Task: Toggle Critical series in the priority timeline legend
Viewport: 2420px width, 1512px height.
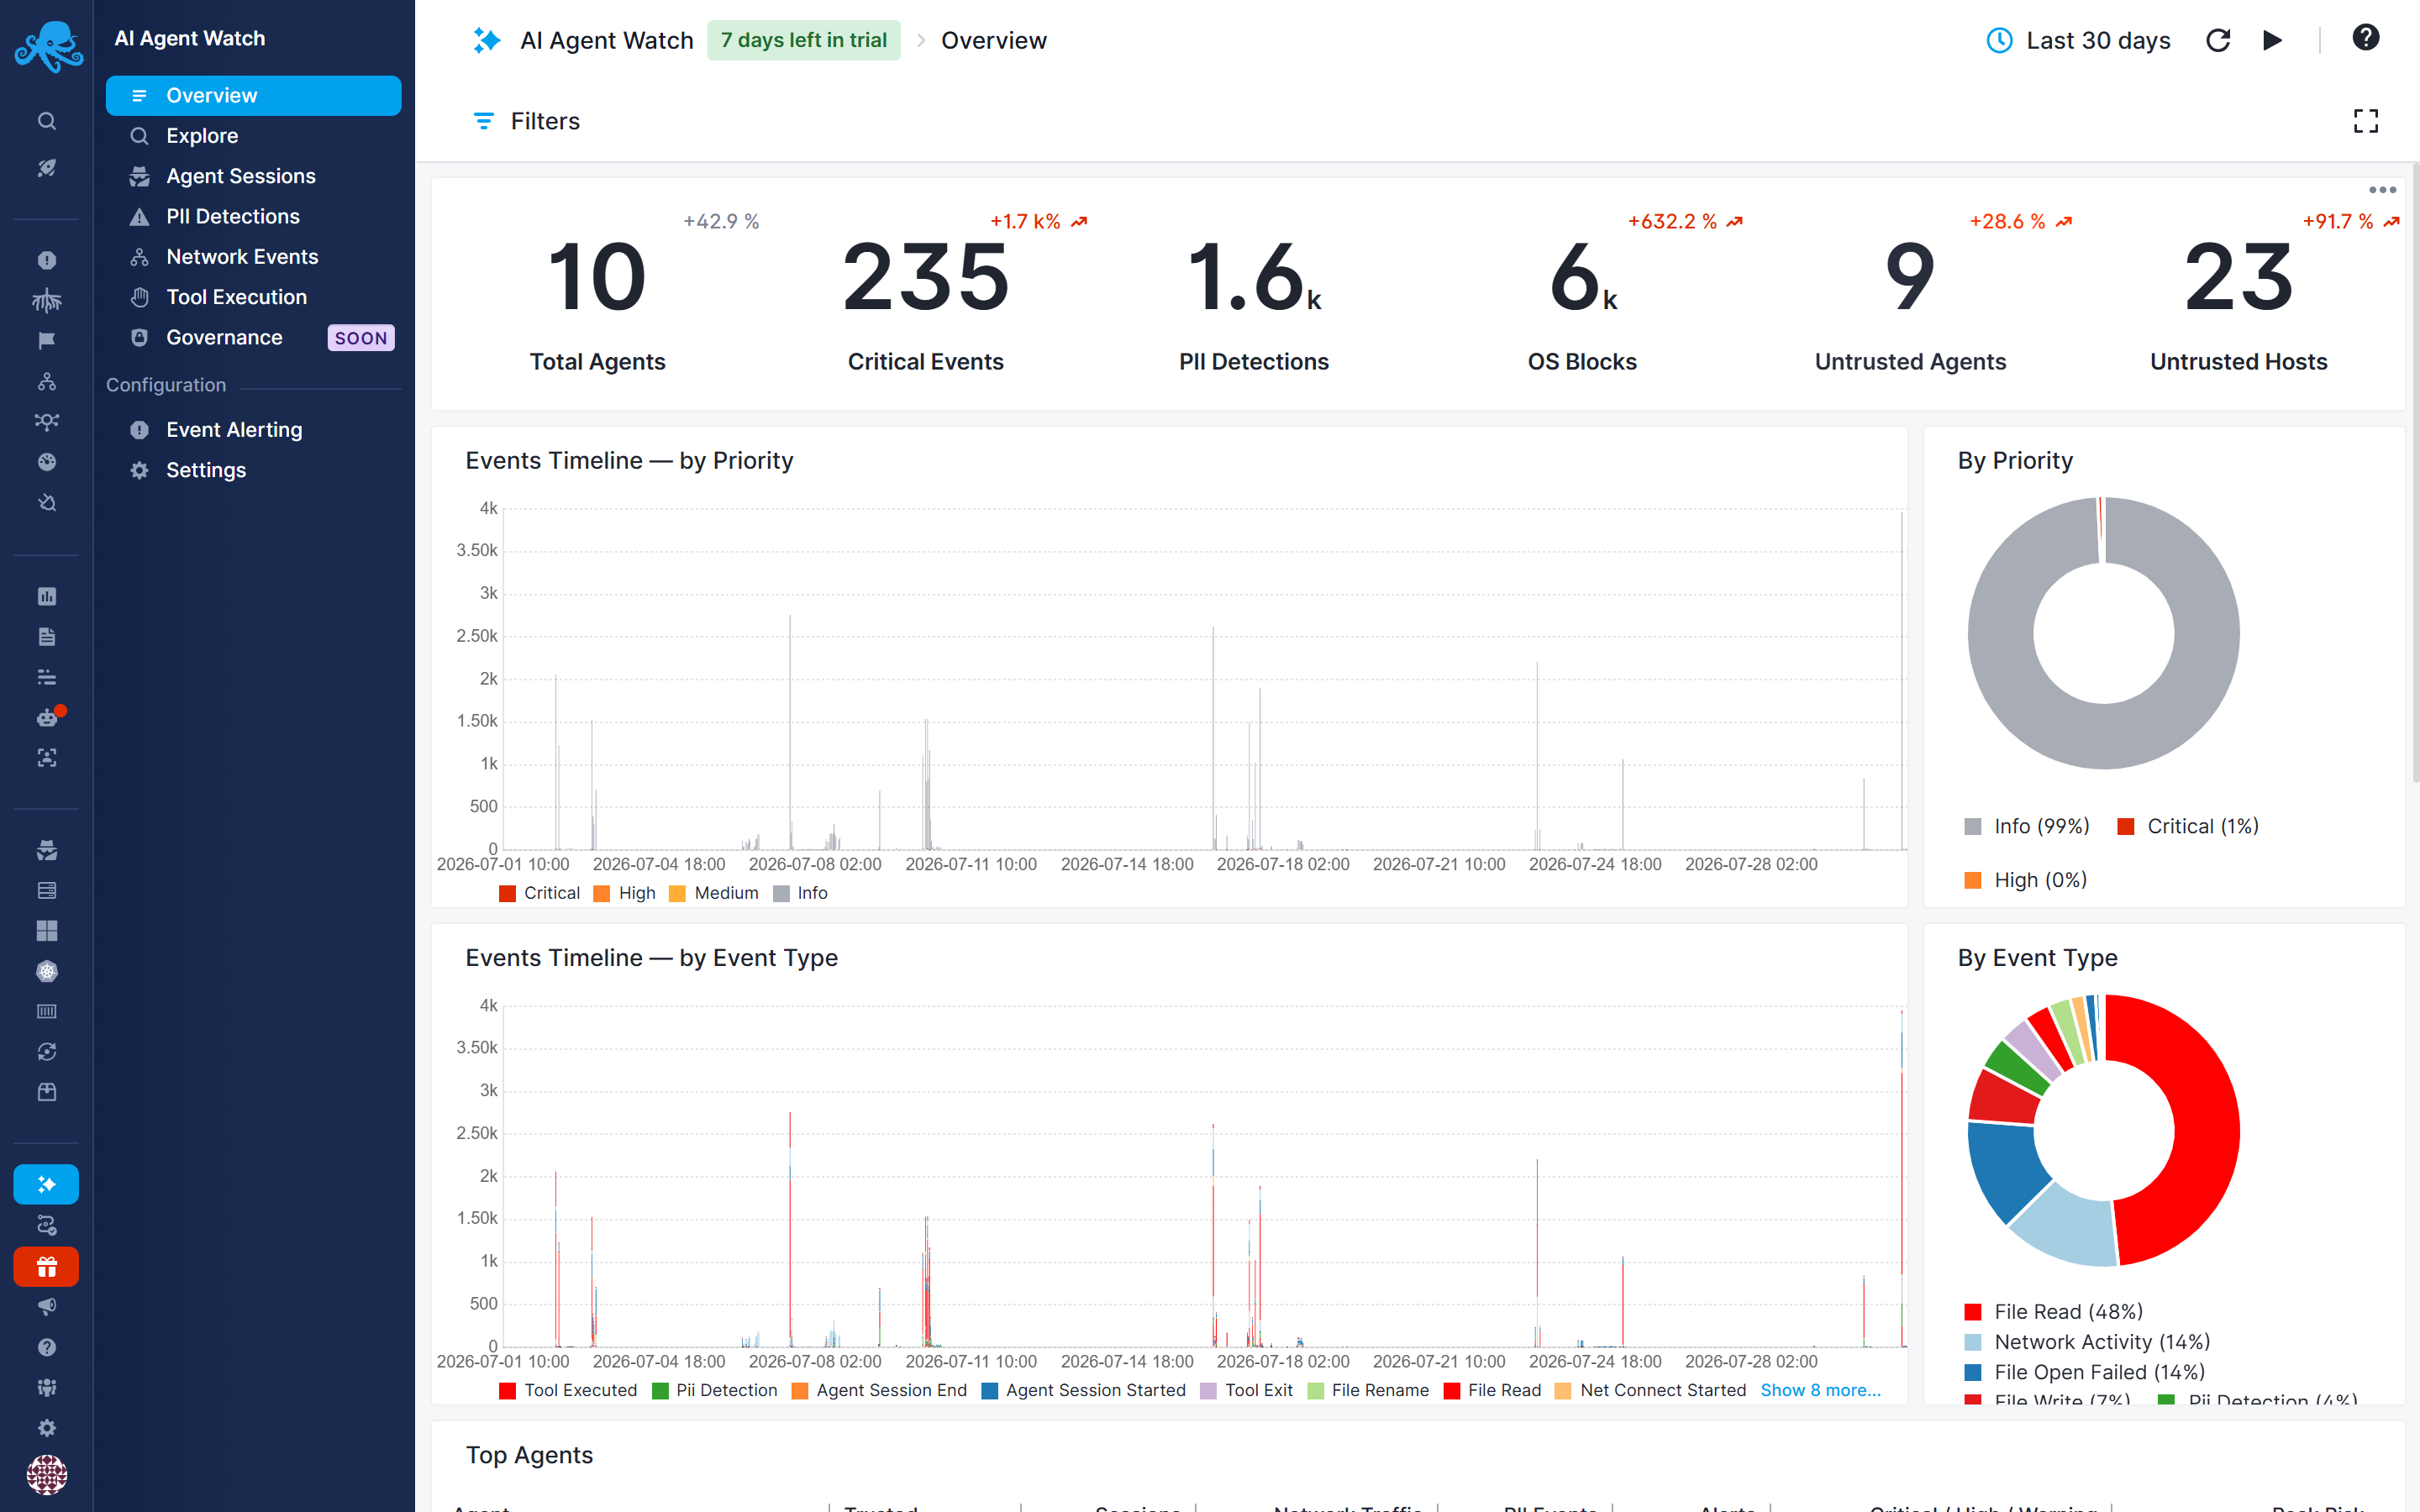Action: click(x=540, y=893)
